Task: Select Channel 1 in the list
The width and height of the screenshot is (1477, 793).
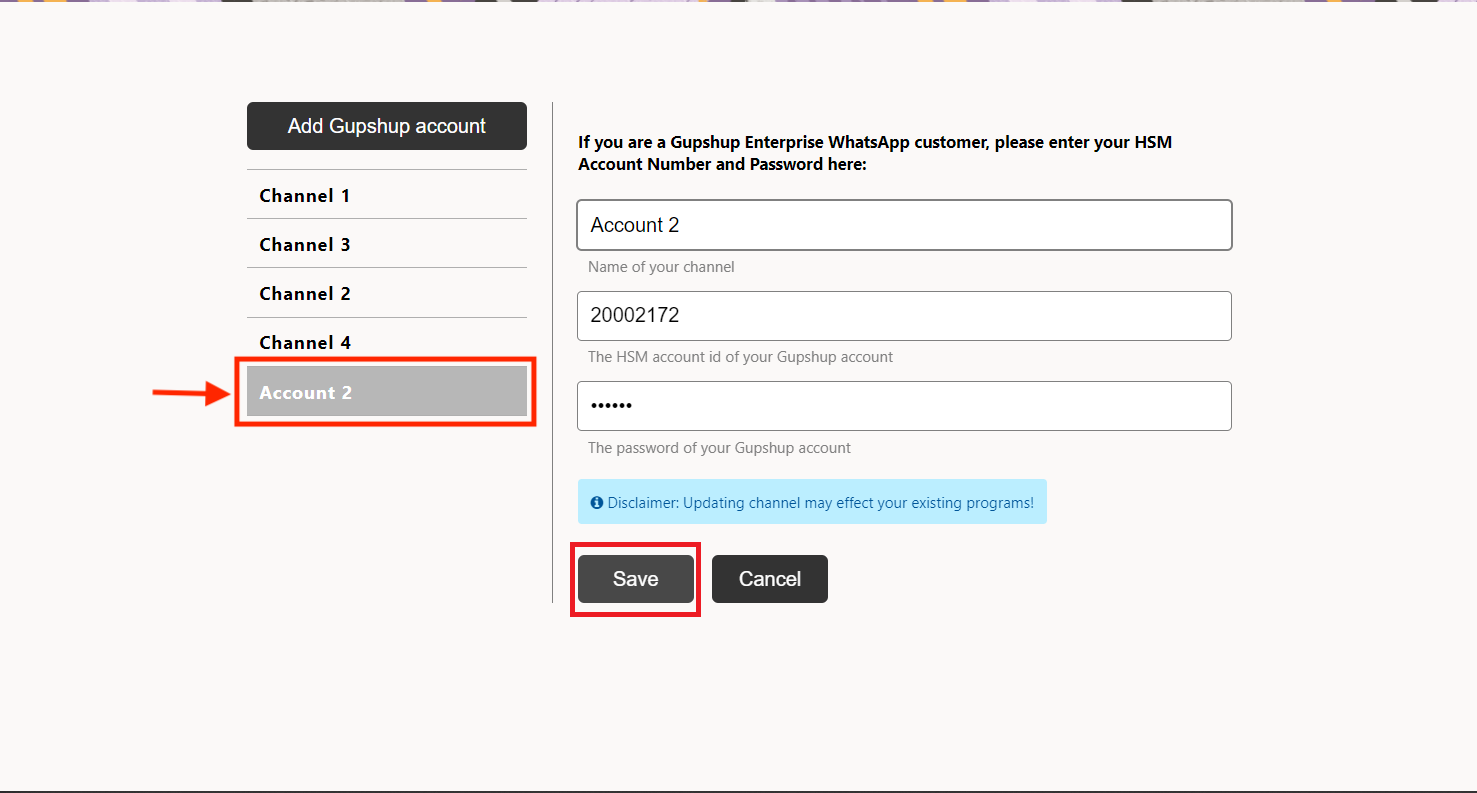Action: coord(386,195)
